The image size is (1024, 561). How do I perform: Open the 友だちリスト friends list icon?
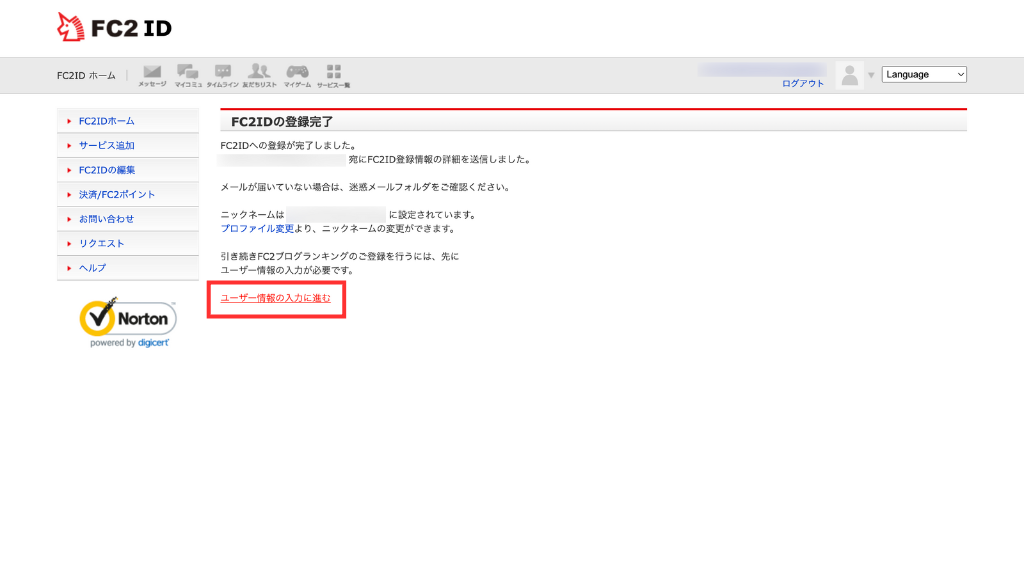click(259, 74)
